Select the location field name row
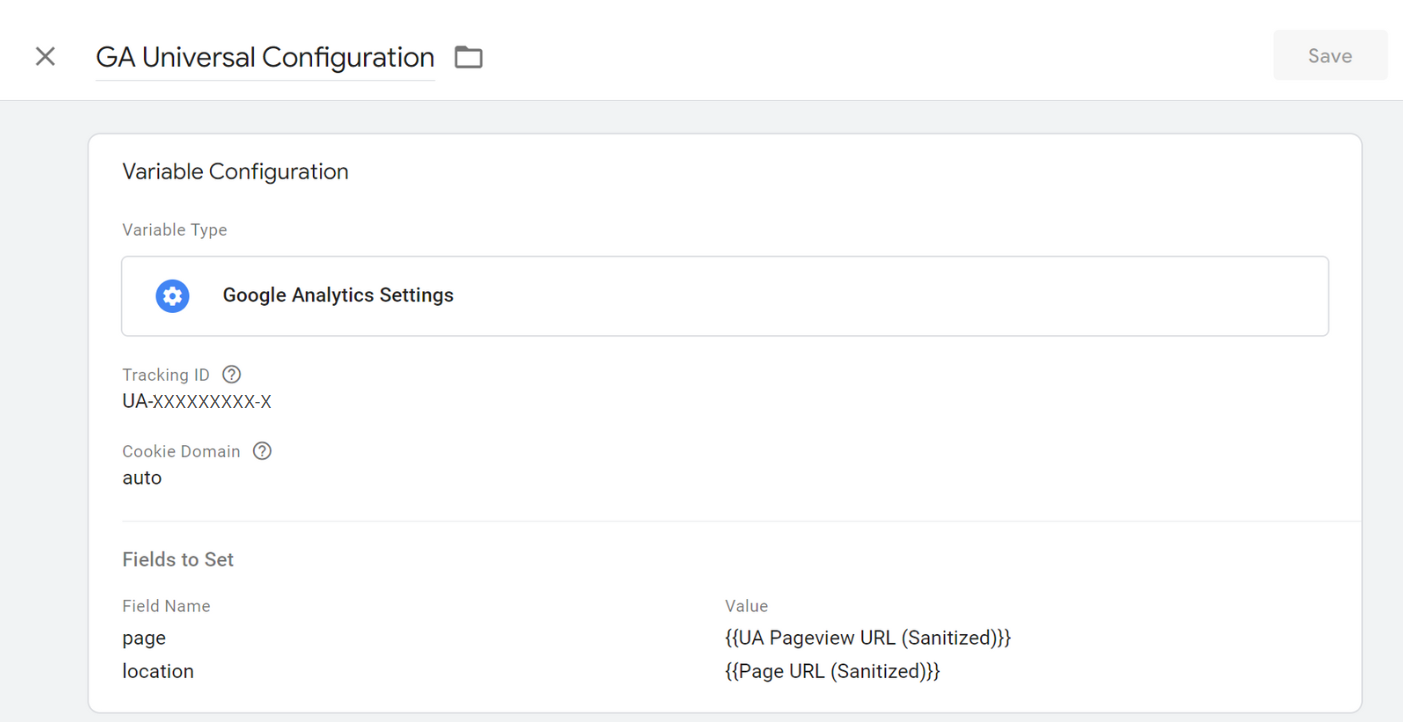 [158, 671]
